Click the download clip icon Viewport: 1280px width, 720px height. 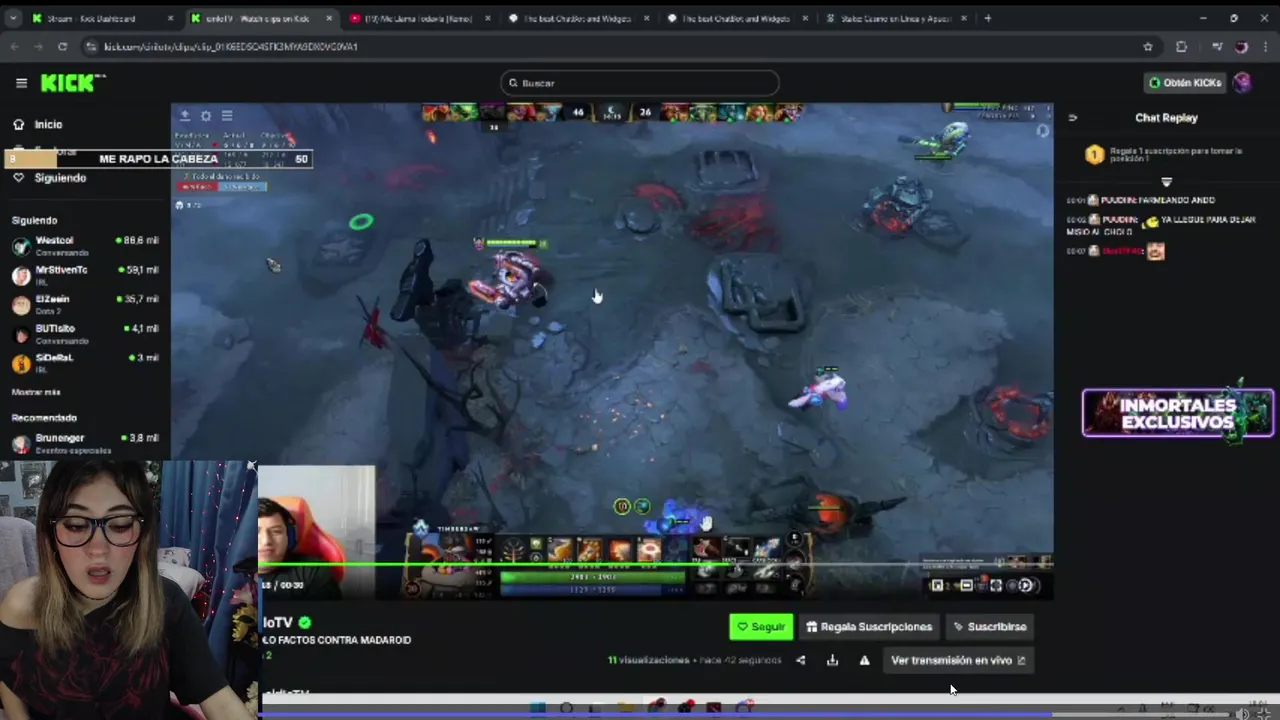pyautogui.click(x=832, y=660)
